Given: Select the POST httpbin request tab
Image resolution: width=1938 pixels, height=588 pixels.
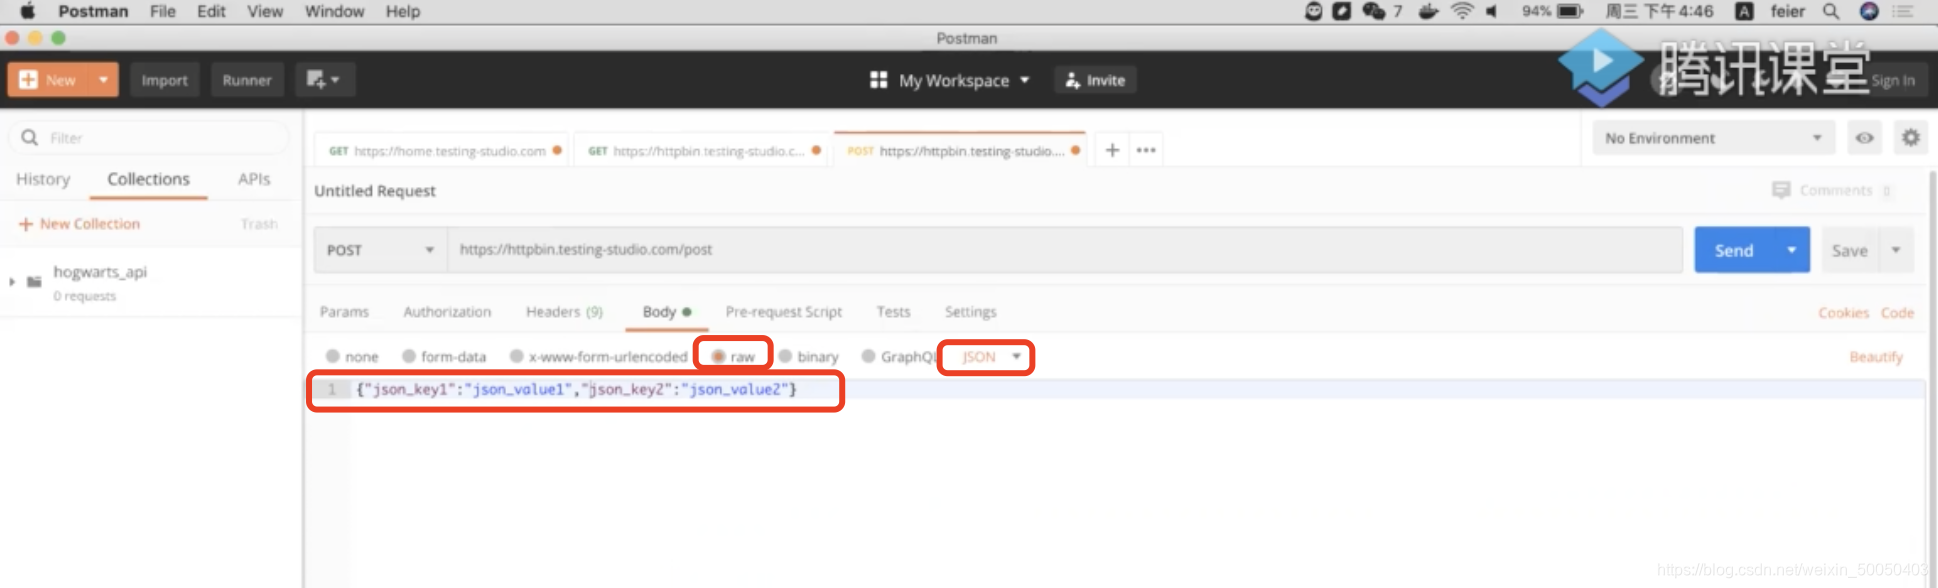Looking at the screenshot, I should coord(959,151).
